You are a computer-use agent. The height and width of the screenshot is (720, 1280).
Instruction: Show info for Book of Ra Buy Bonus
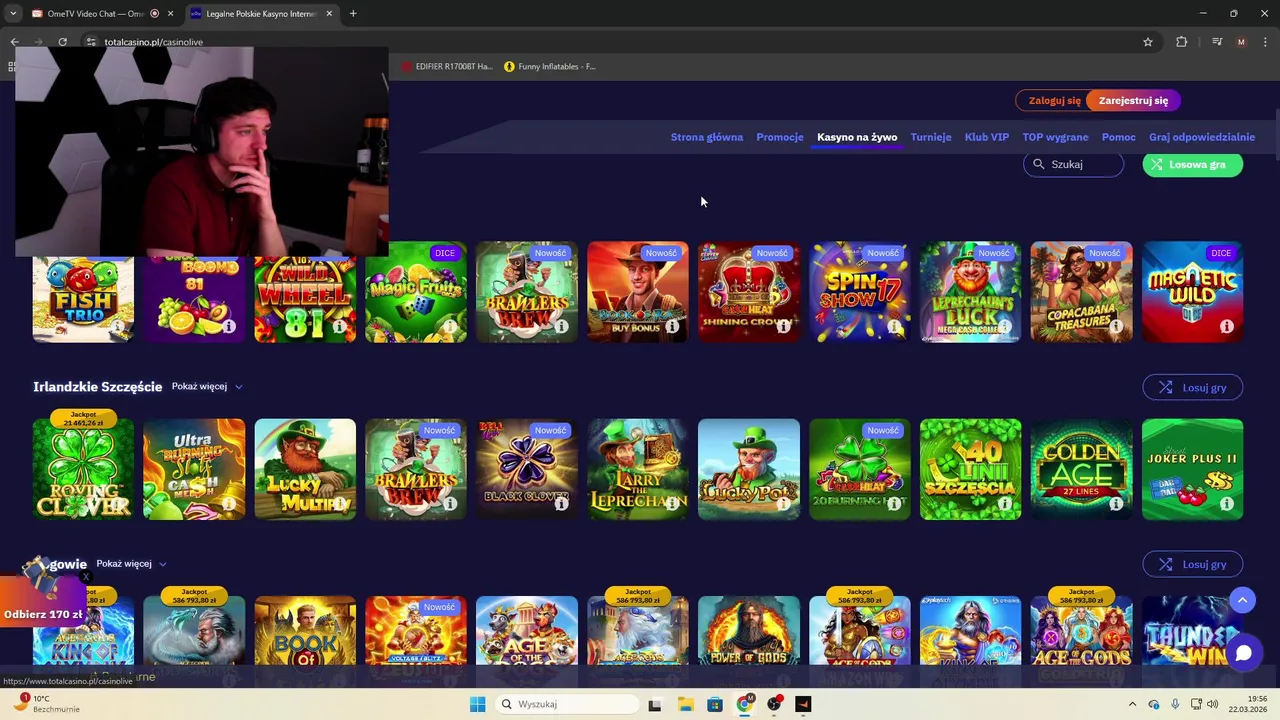(672, 326)
